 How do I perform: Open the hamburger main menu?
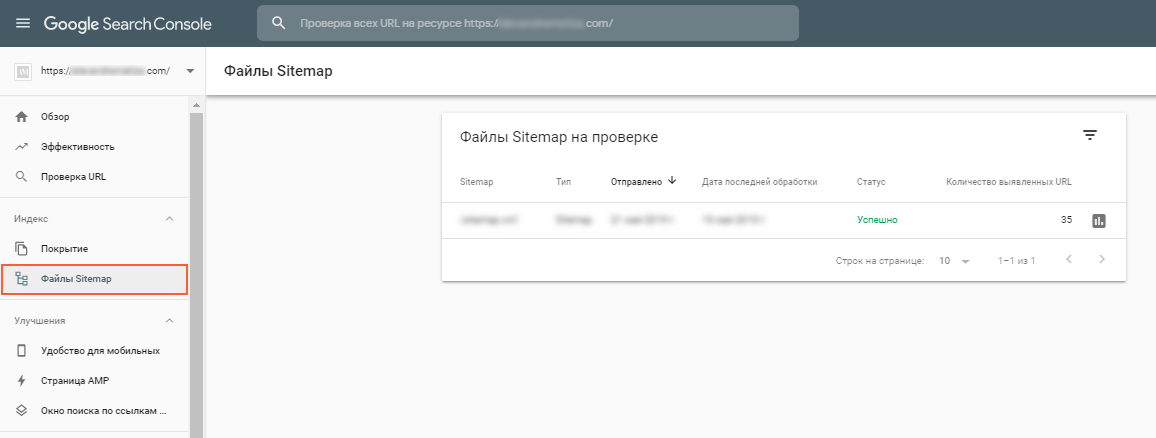click(24, 24)
